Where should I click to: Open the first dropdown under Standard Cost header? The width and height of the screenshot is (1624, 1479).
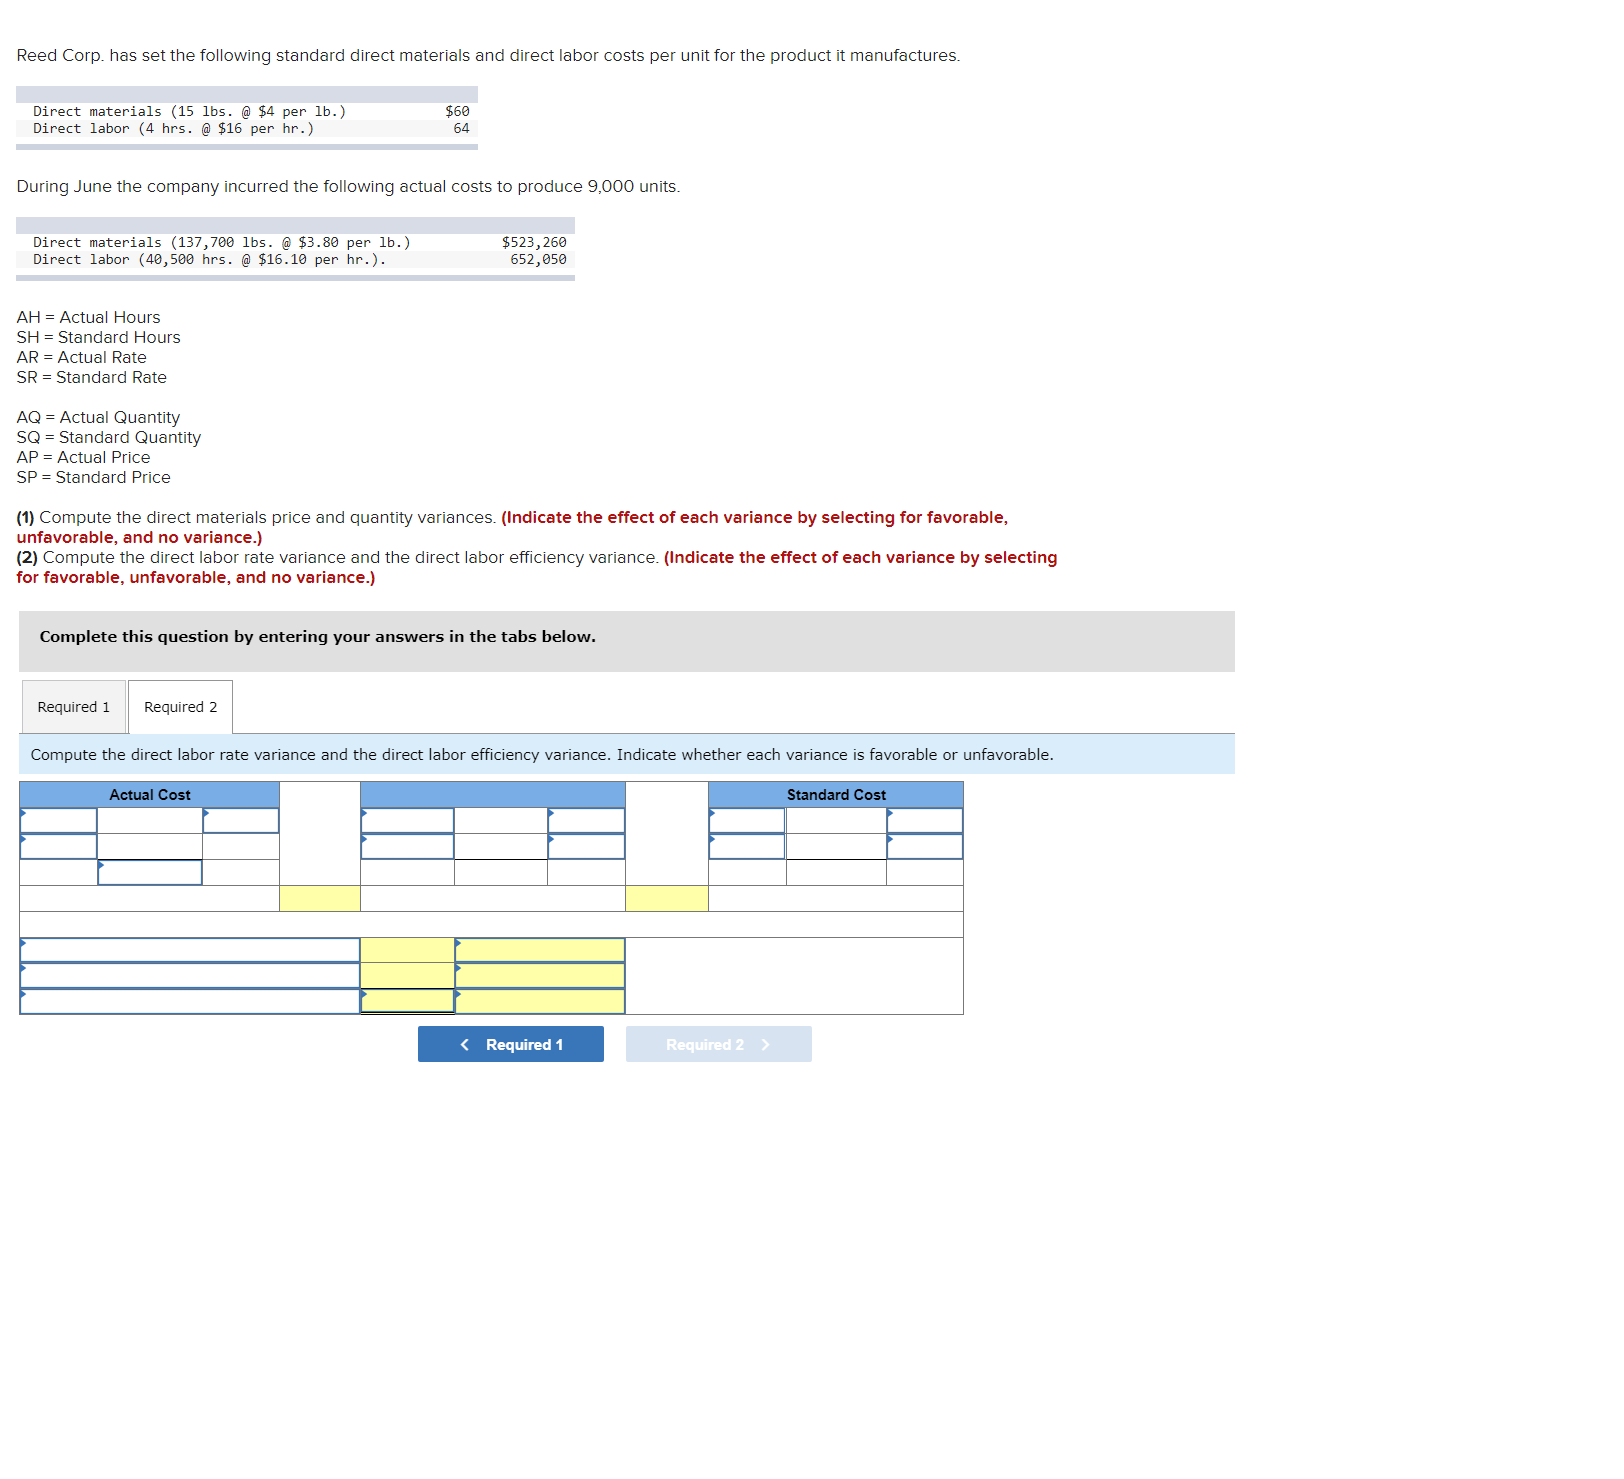click(x=746, y=821)
